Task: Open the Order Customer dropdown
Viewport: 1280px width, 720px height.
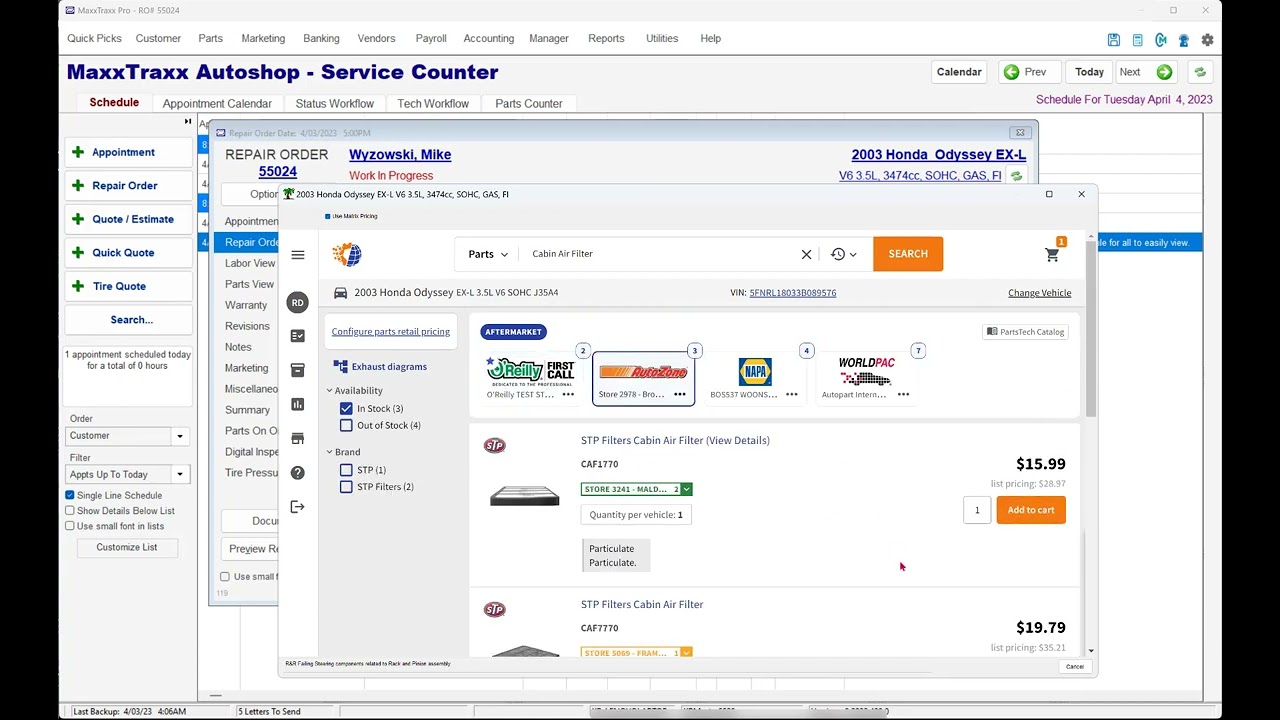Action: coord(180,436)
